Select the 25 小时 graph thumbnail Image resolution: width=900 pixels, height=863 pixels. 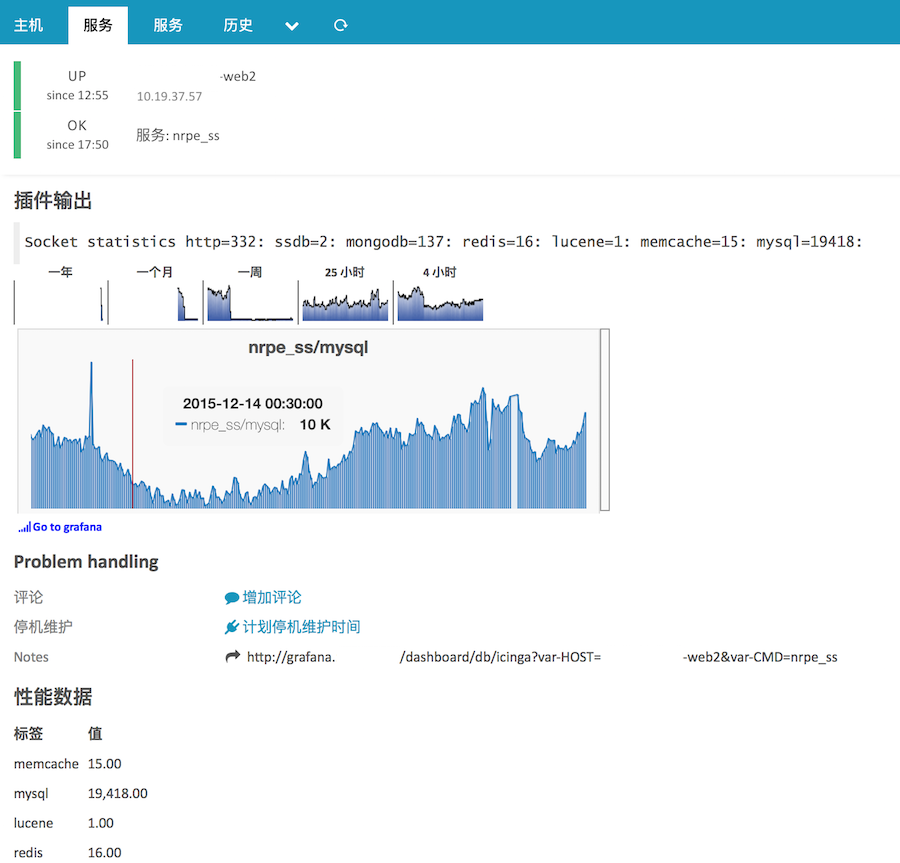point(345,302)
